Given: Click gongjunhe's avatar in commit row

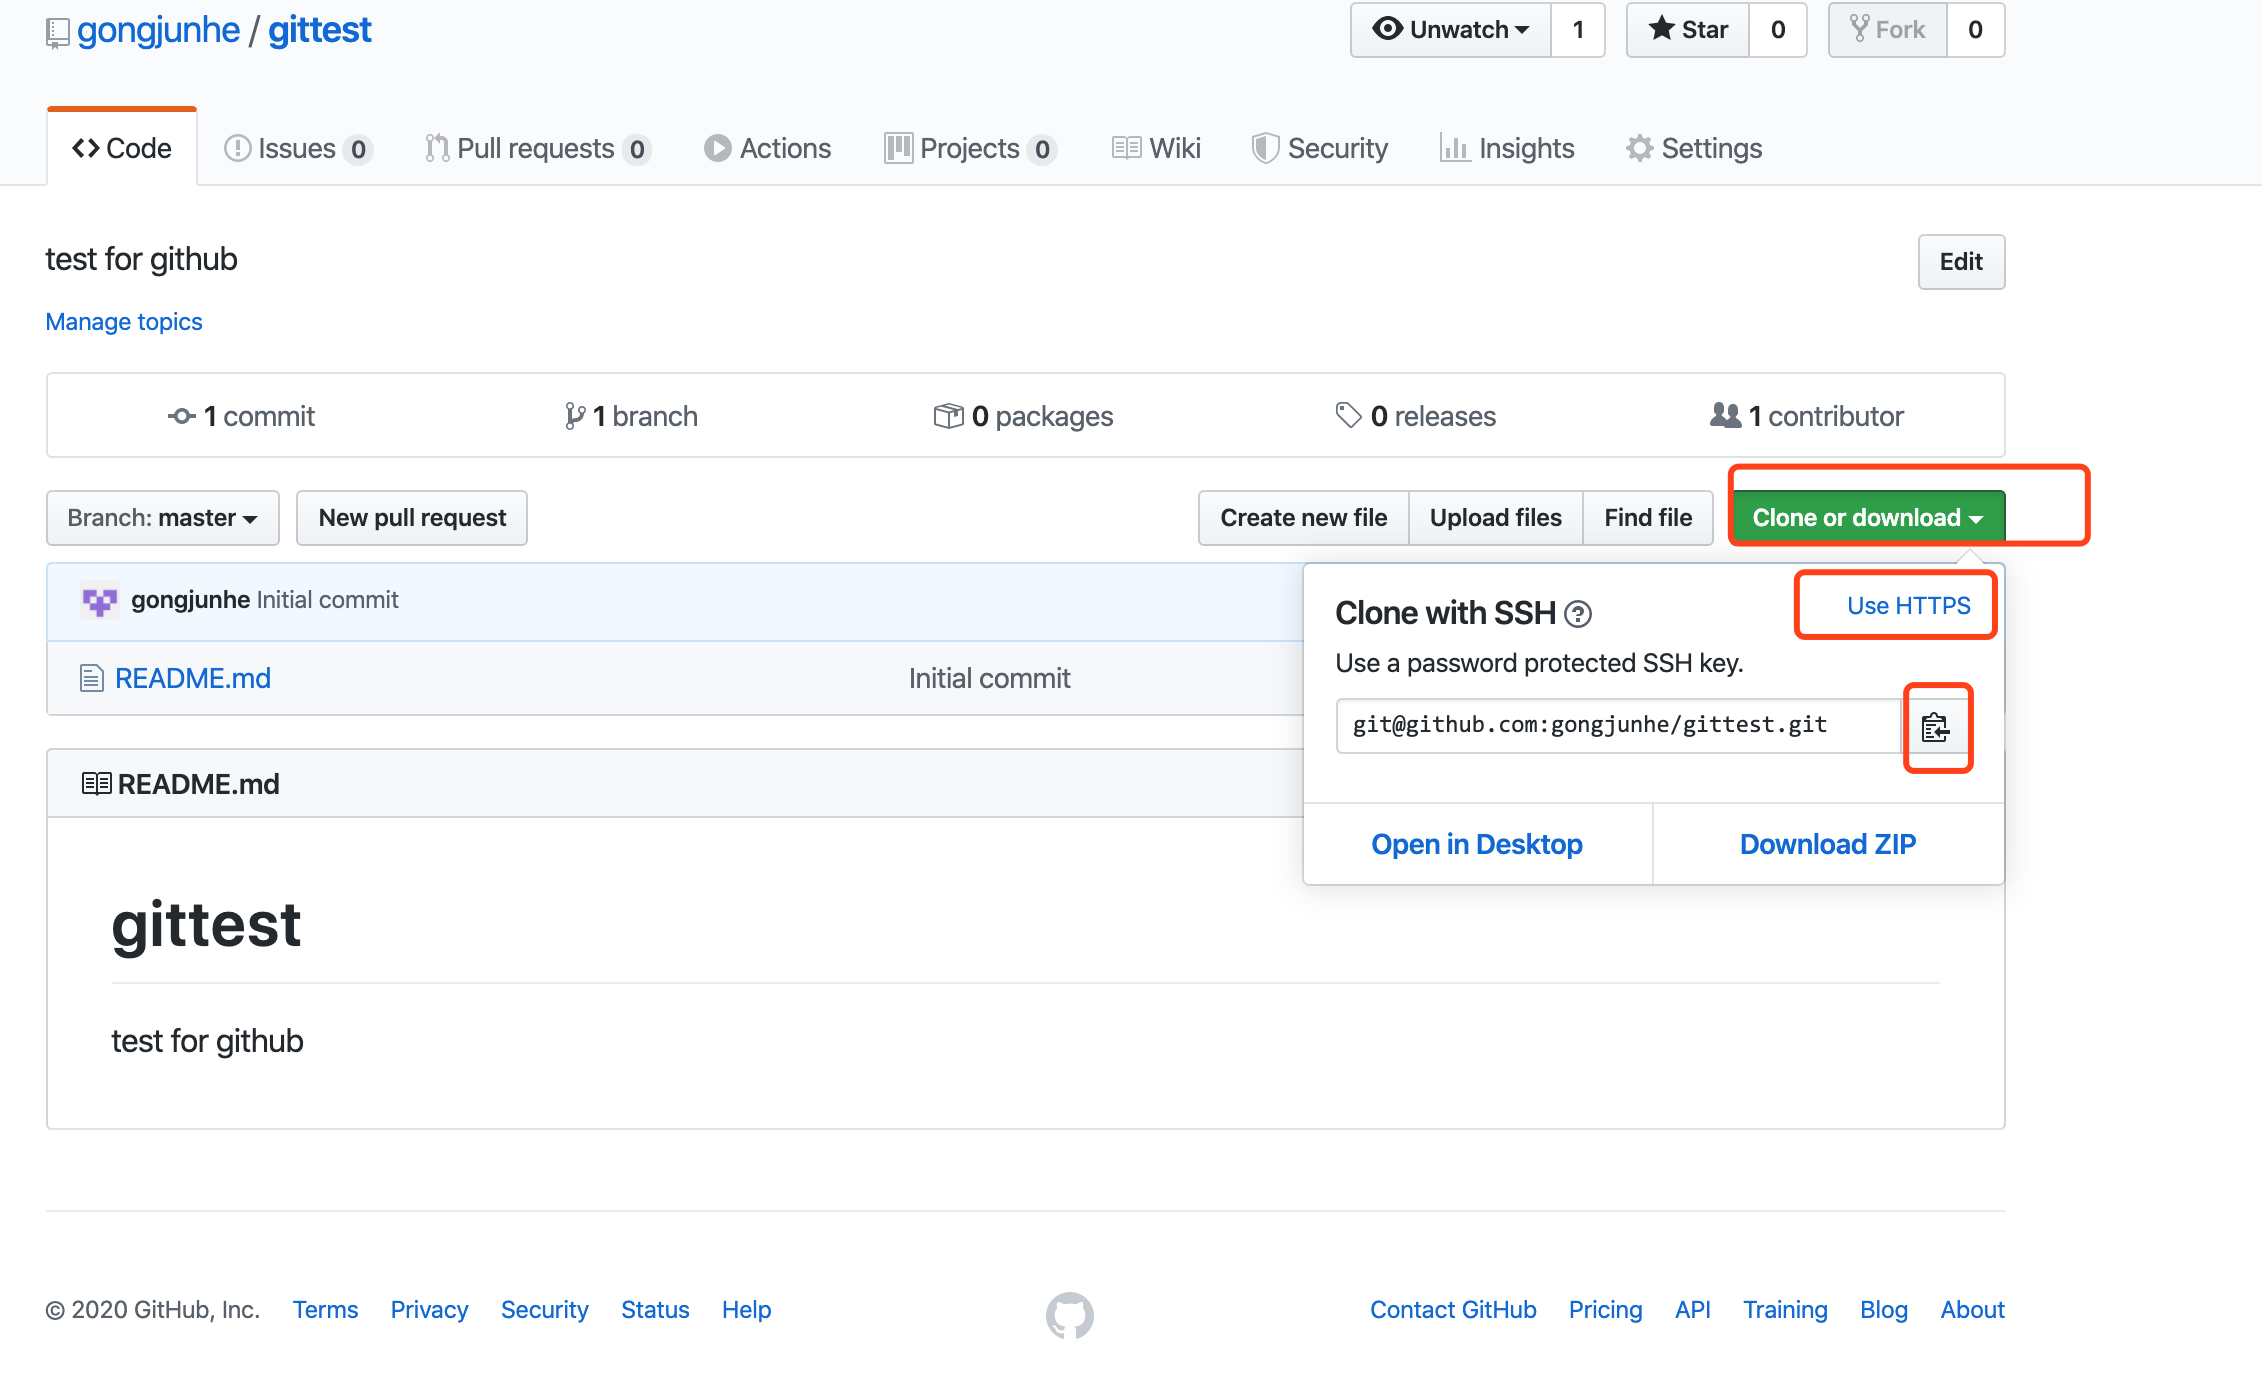Looking at the screenshot, I should pos(99,600).
